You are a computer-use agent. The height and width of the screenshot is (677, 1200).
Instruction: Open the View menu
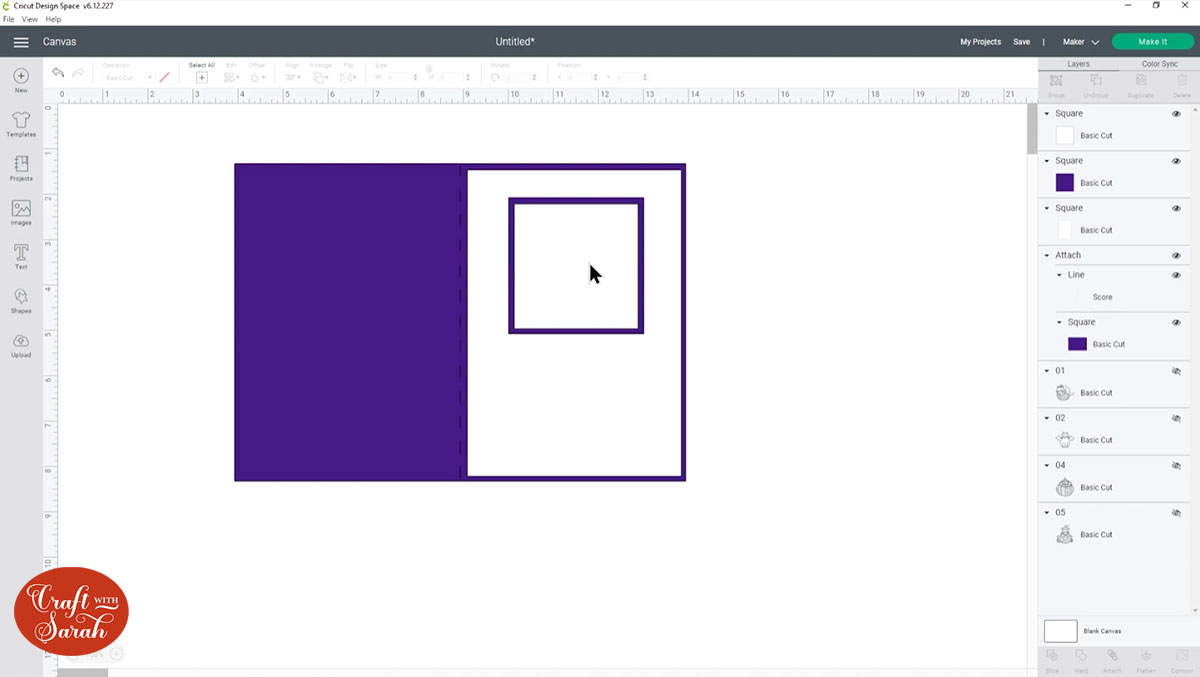click(30, 19)
